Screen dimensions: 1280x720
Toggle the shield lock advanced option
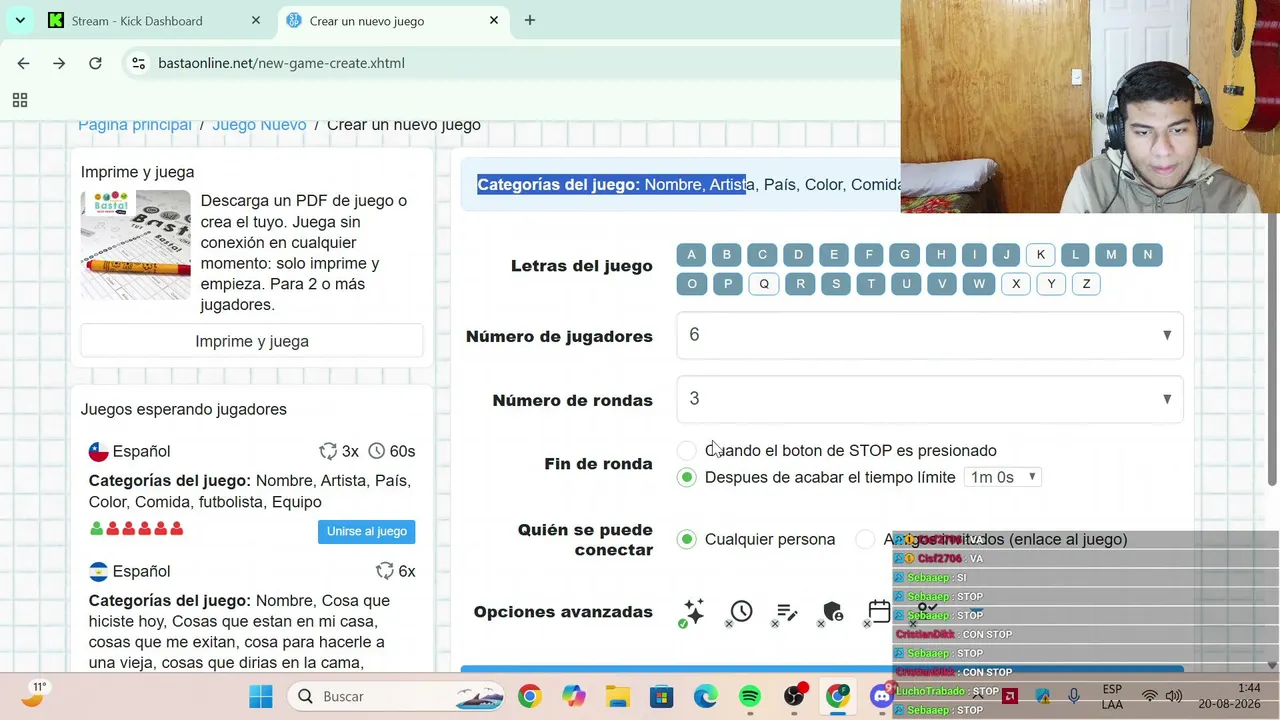click(x=833, y=612)
